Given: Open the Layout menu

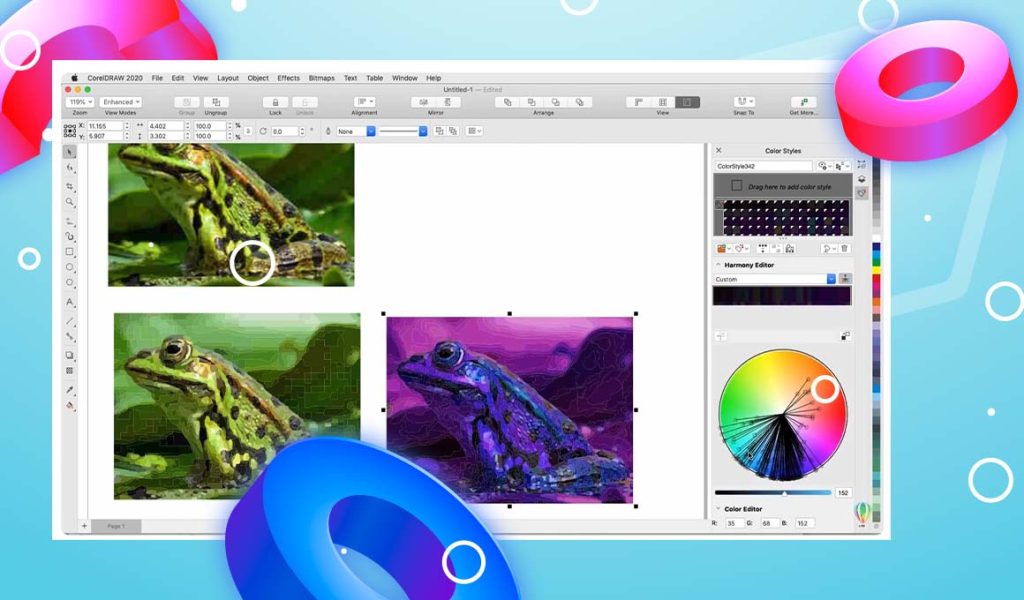Looking at the screenshot, I should coord(228,78).
